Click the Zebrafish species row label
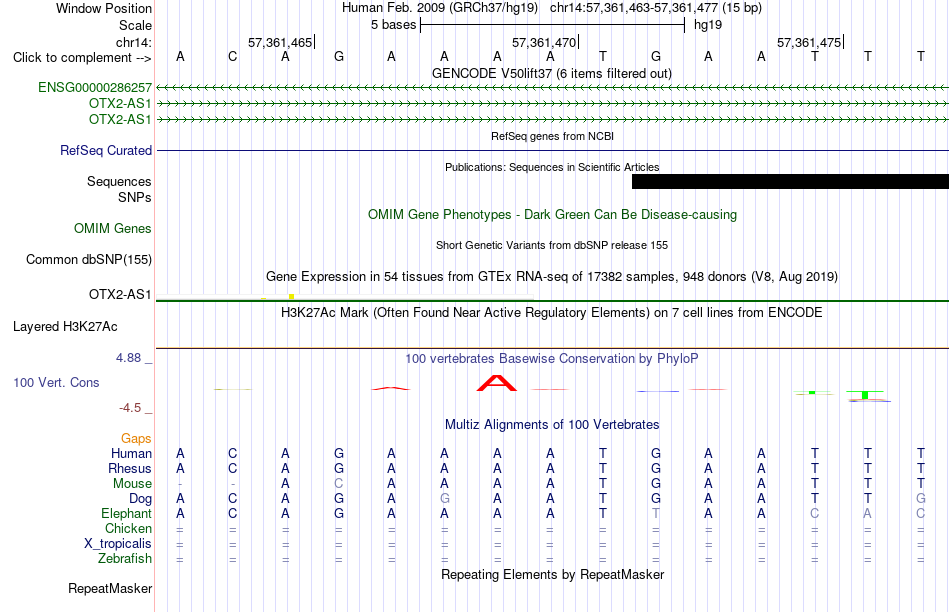The height and width of the screenshot is (612, 950). point(125,558)
